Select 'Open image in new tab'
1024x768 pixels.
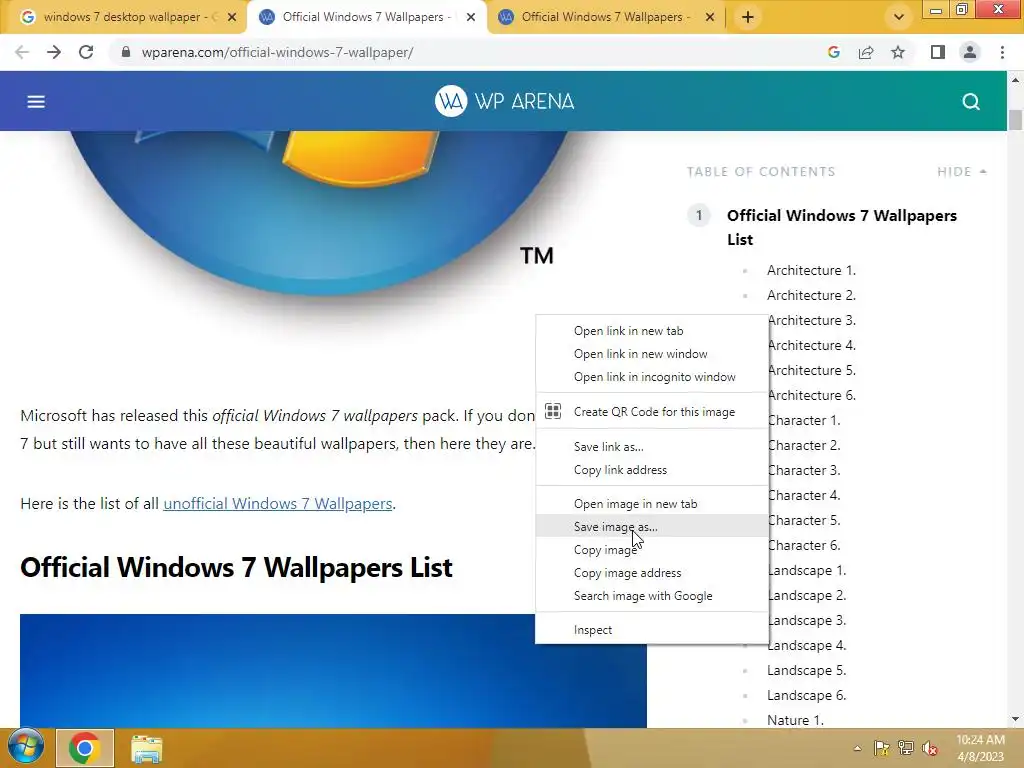tap(652, 504)
